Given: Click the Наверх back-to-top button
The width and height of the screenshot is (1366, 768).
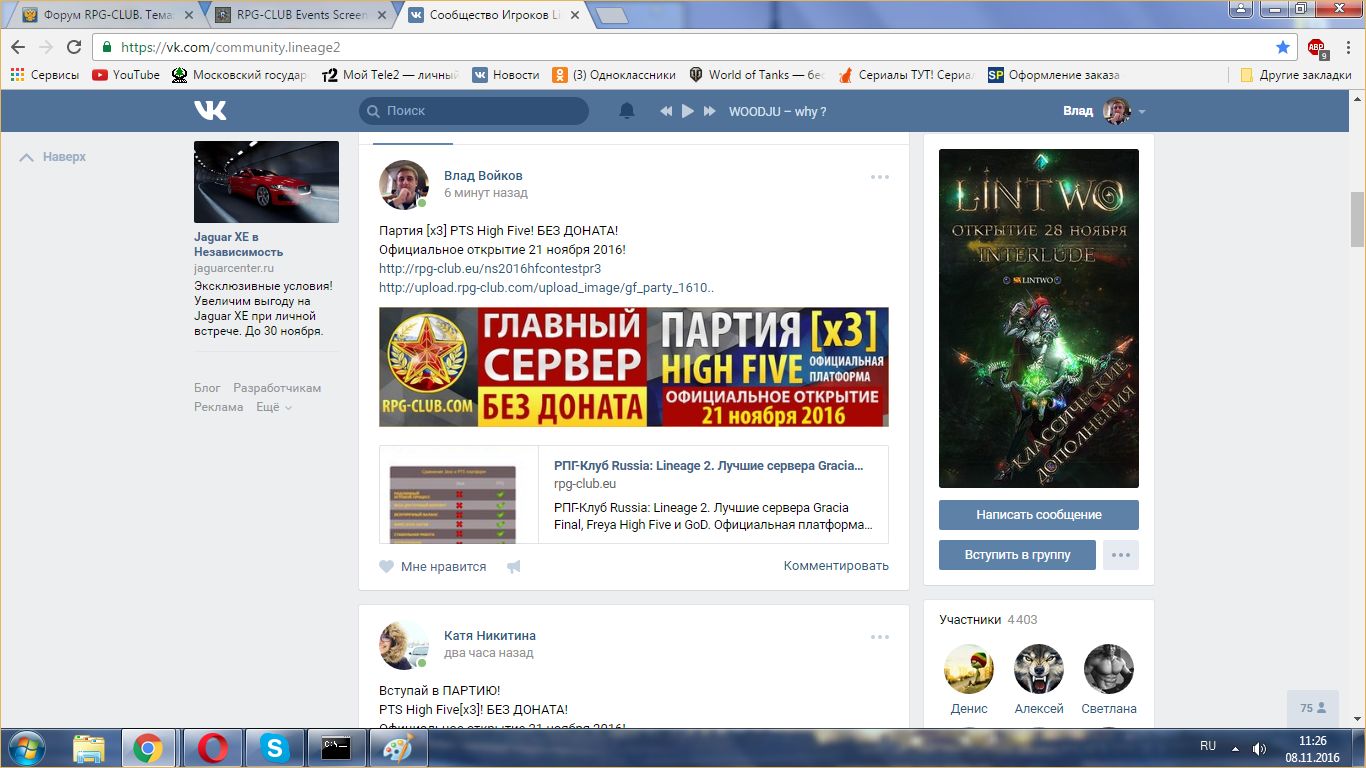Looking at the screenshot, I should [x=53, y=157].
